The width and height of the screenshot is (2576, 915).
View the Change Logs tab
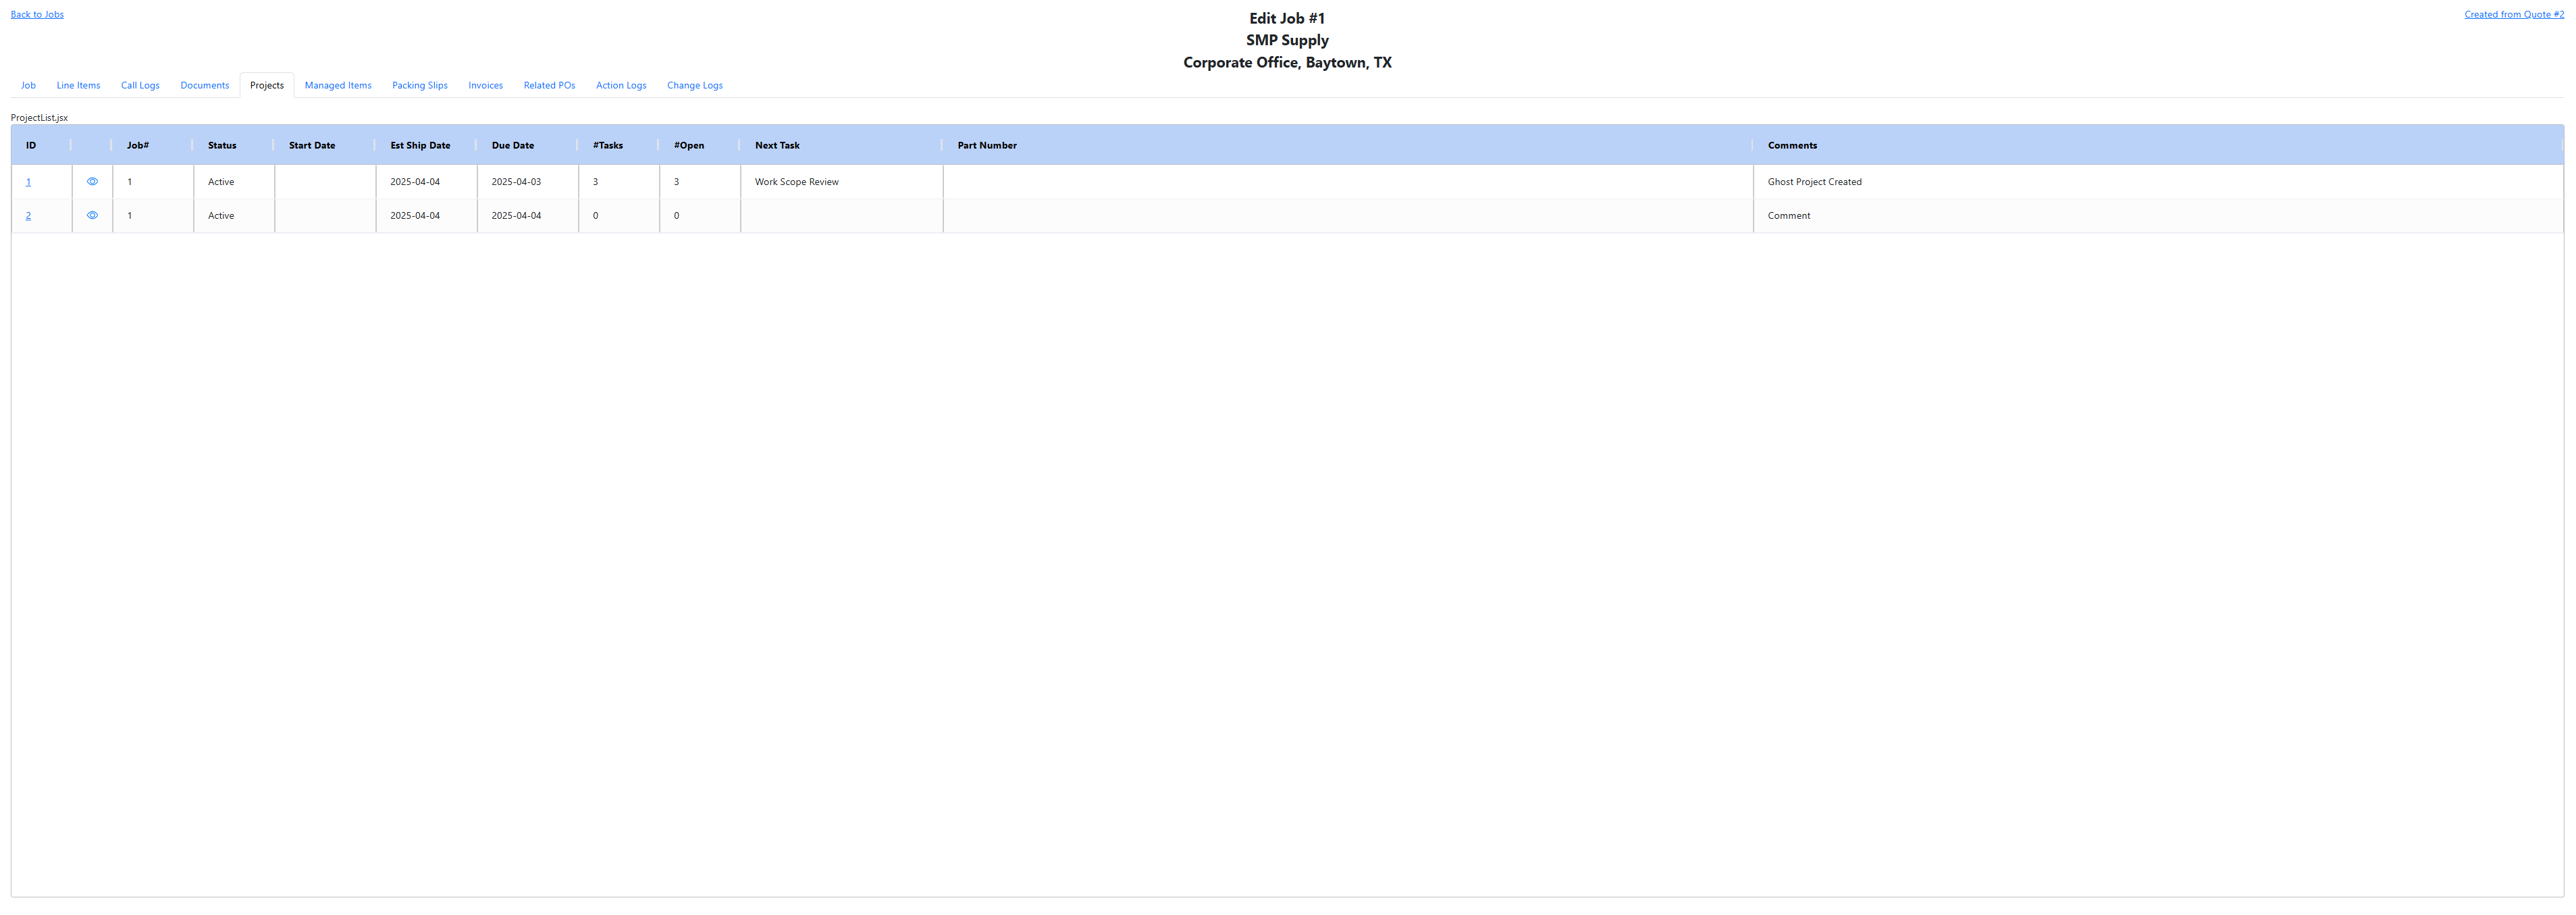click(x=694, y=85)
